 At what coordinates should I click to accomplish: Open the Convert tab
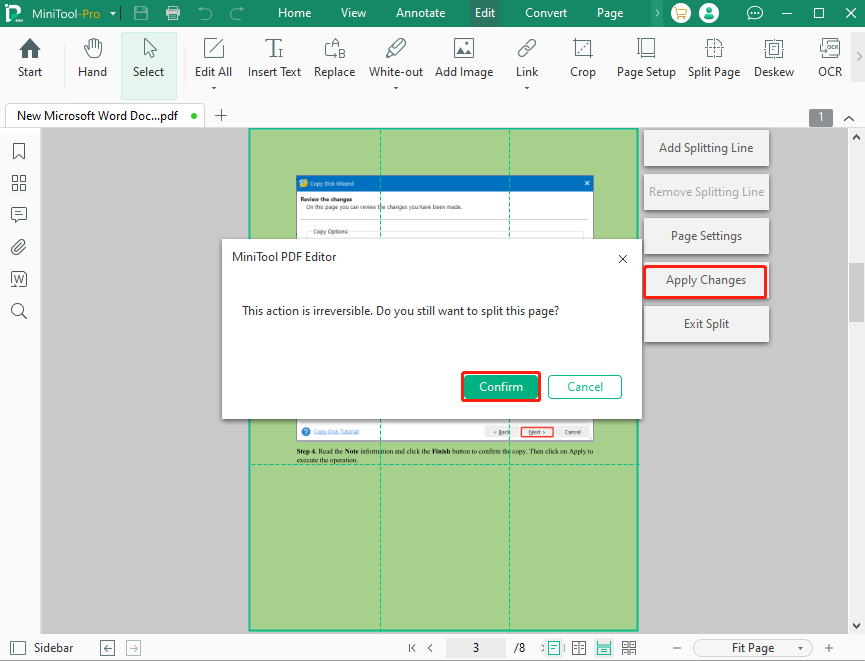click(546, 13)
